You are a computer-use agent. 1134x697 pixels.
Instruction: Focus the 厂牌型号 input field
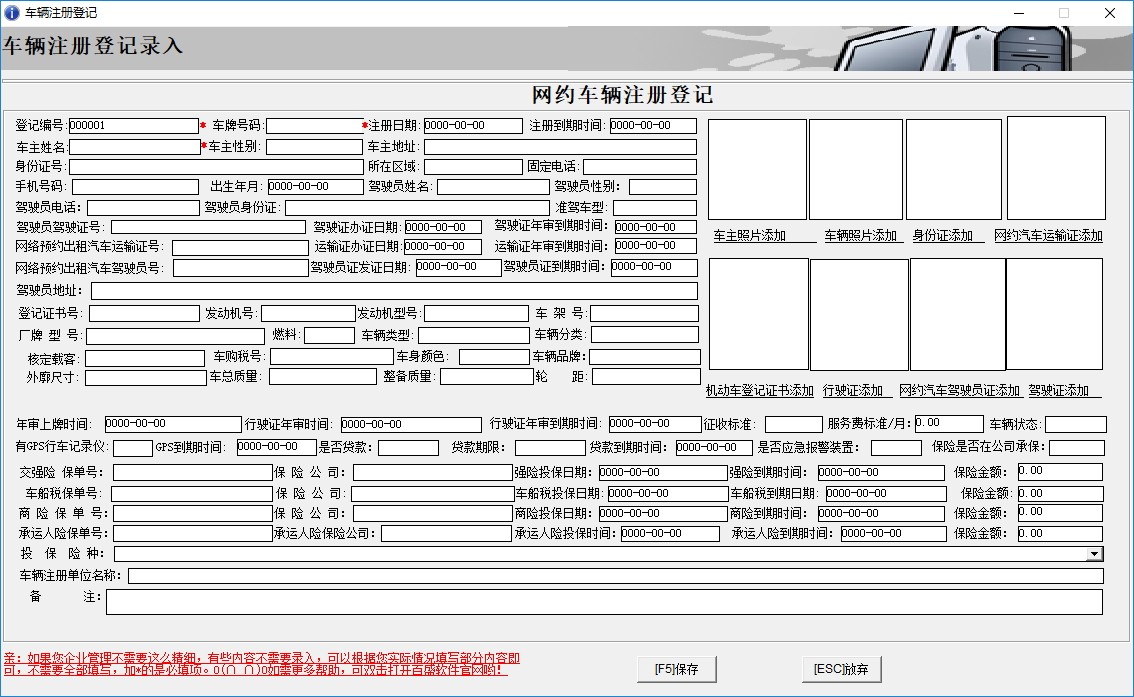(x=175, y=335)
